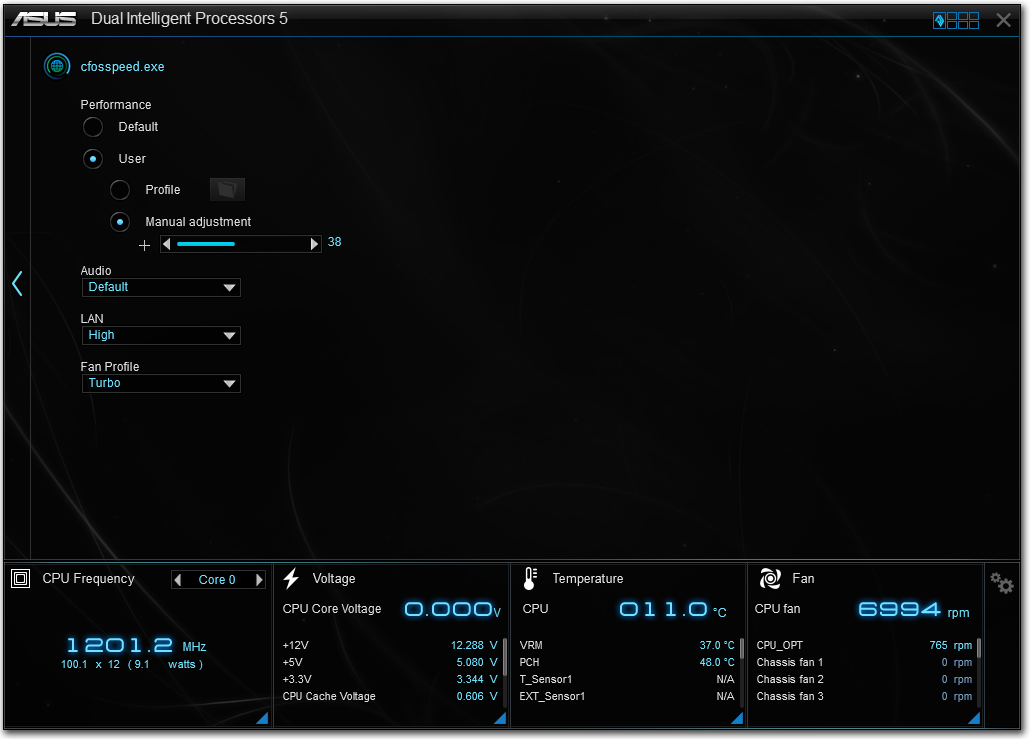Increase manual adjustment with slider right arrow
Image resolution: width=1031 pixels, height=739 pixels.
(314, 244)
